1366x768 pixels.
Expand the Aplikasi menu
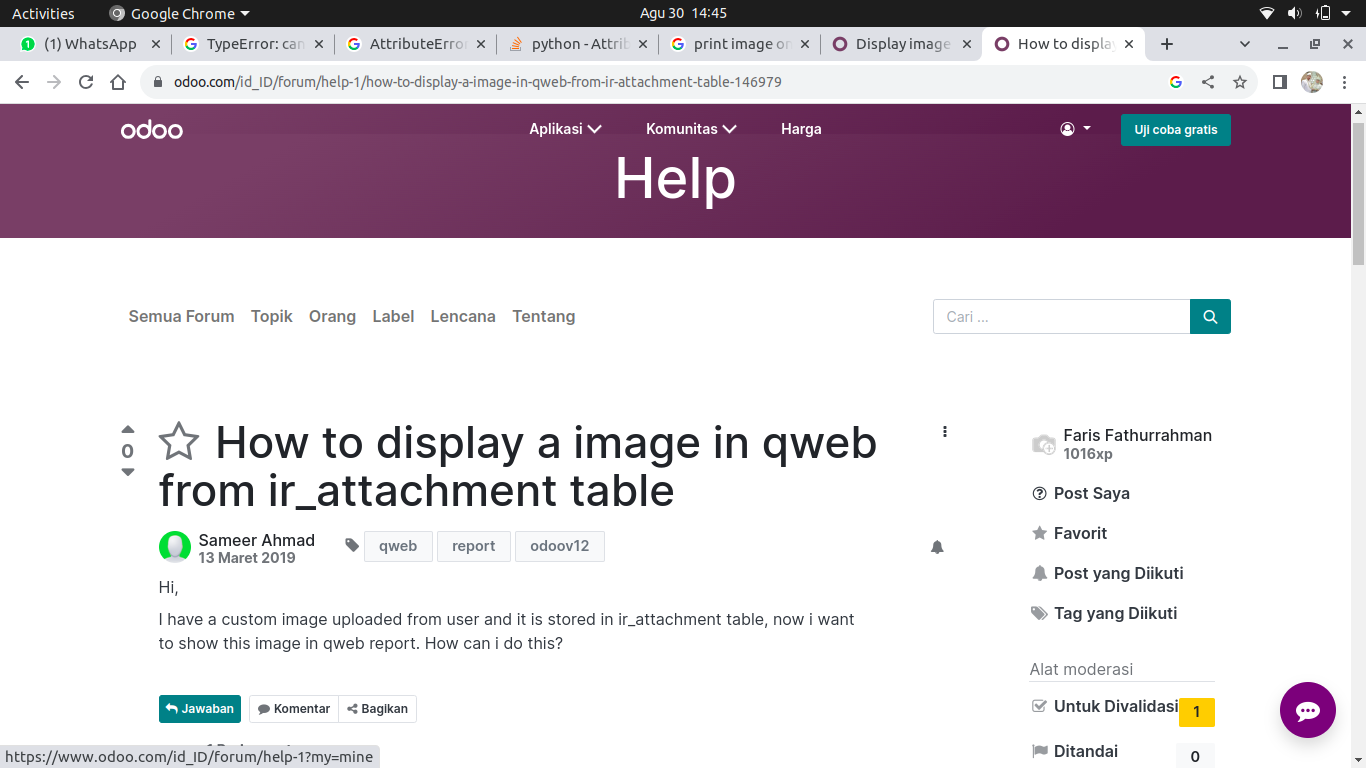(x=565, y=129)
